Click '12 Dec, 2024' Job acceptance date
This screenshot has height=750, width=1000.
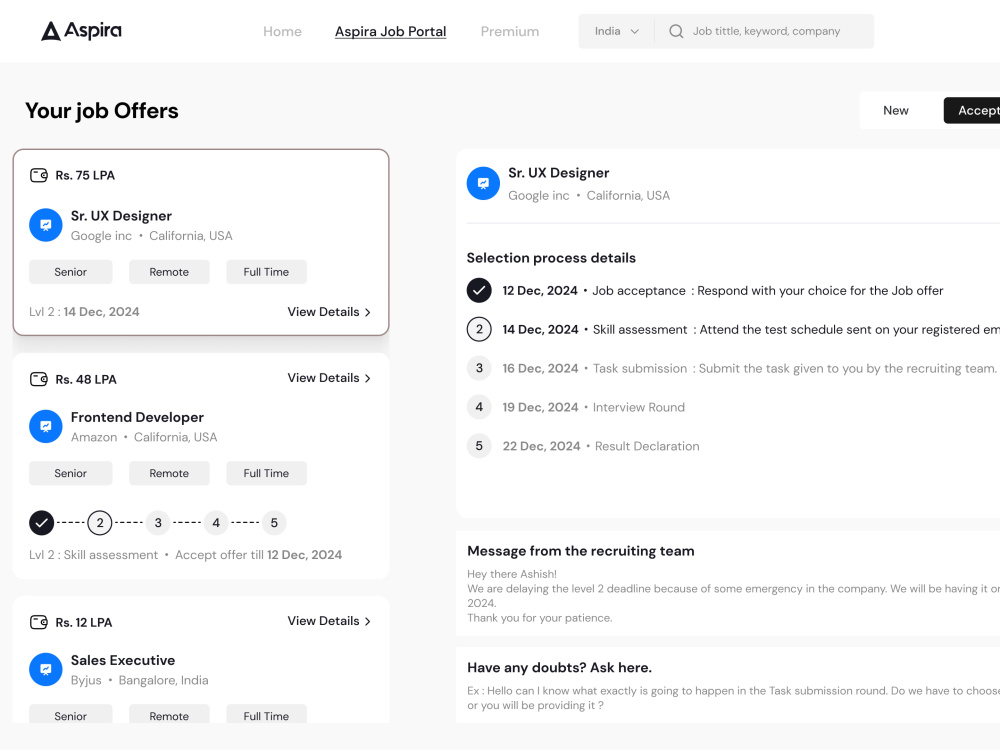click(x=540, y=290)
